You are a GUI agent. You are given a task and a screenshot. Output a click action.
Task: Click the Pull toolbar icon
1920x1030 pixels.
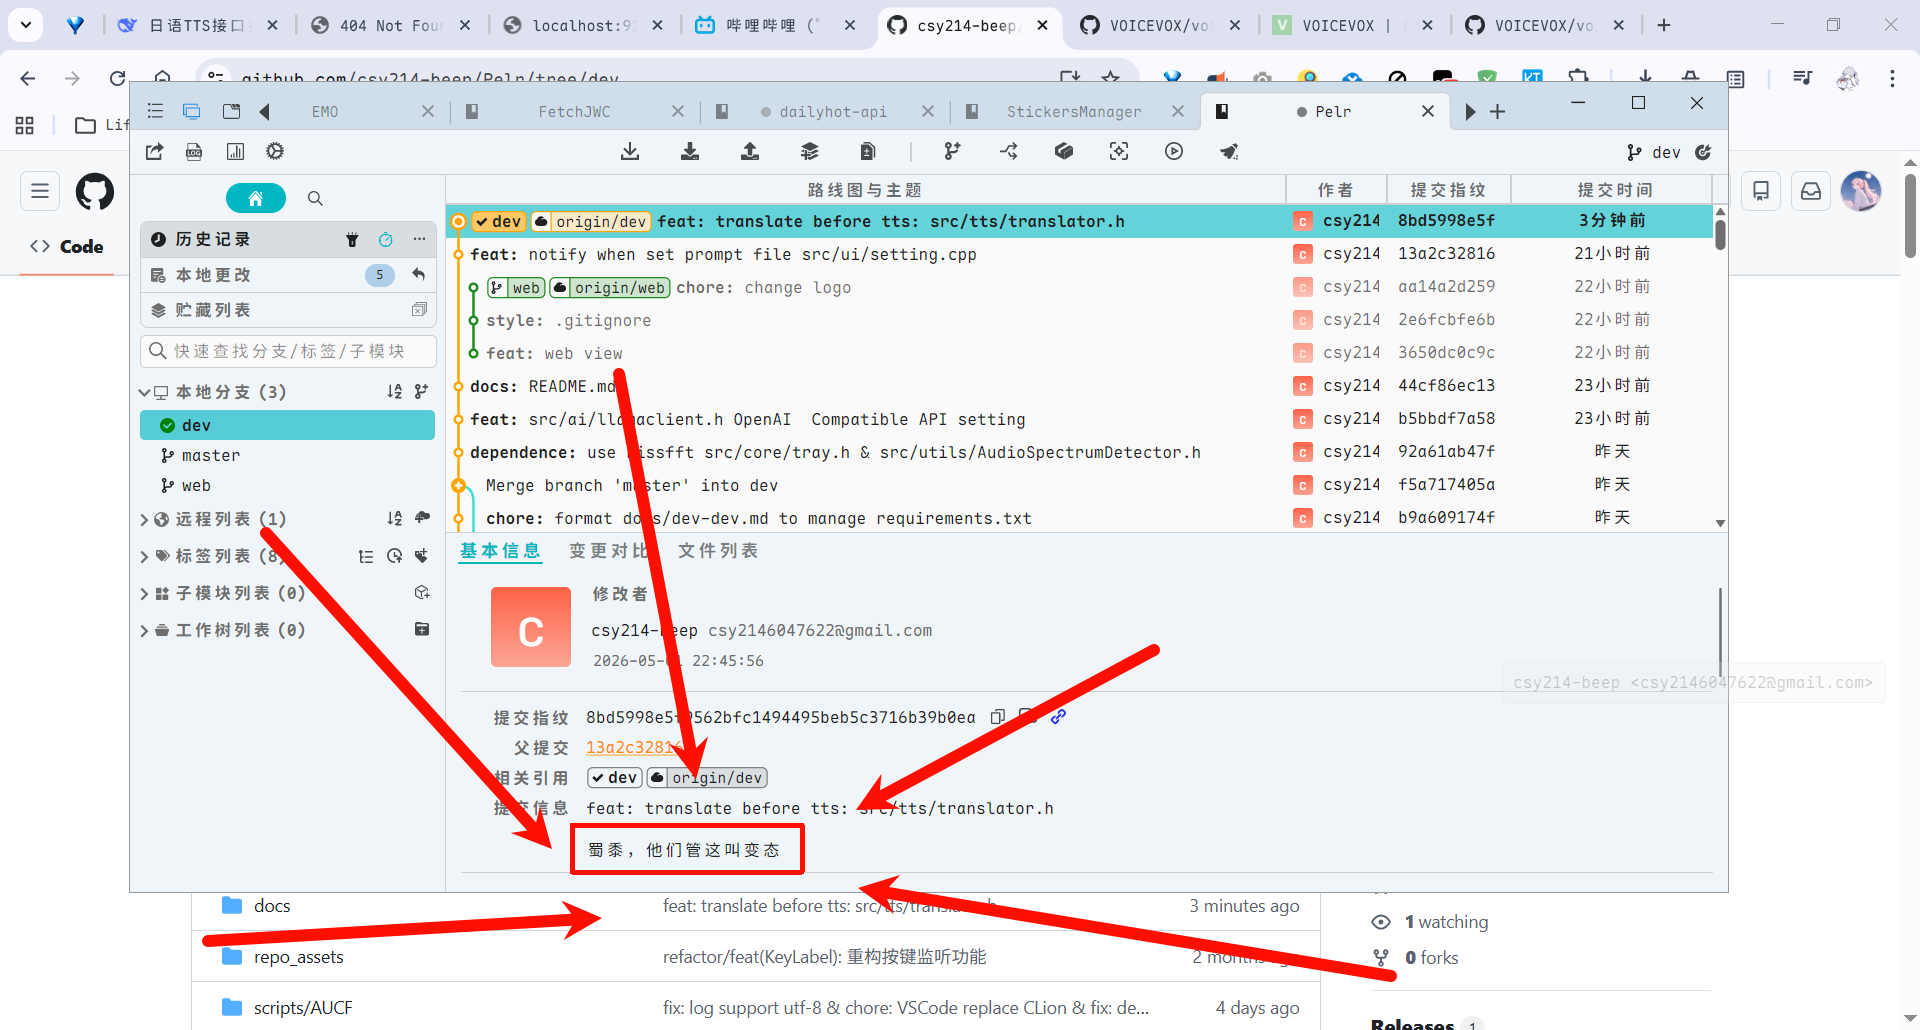click(x=690, y=151)
